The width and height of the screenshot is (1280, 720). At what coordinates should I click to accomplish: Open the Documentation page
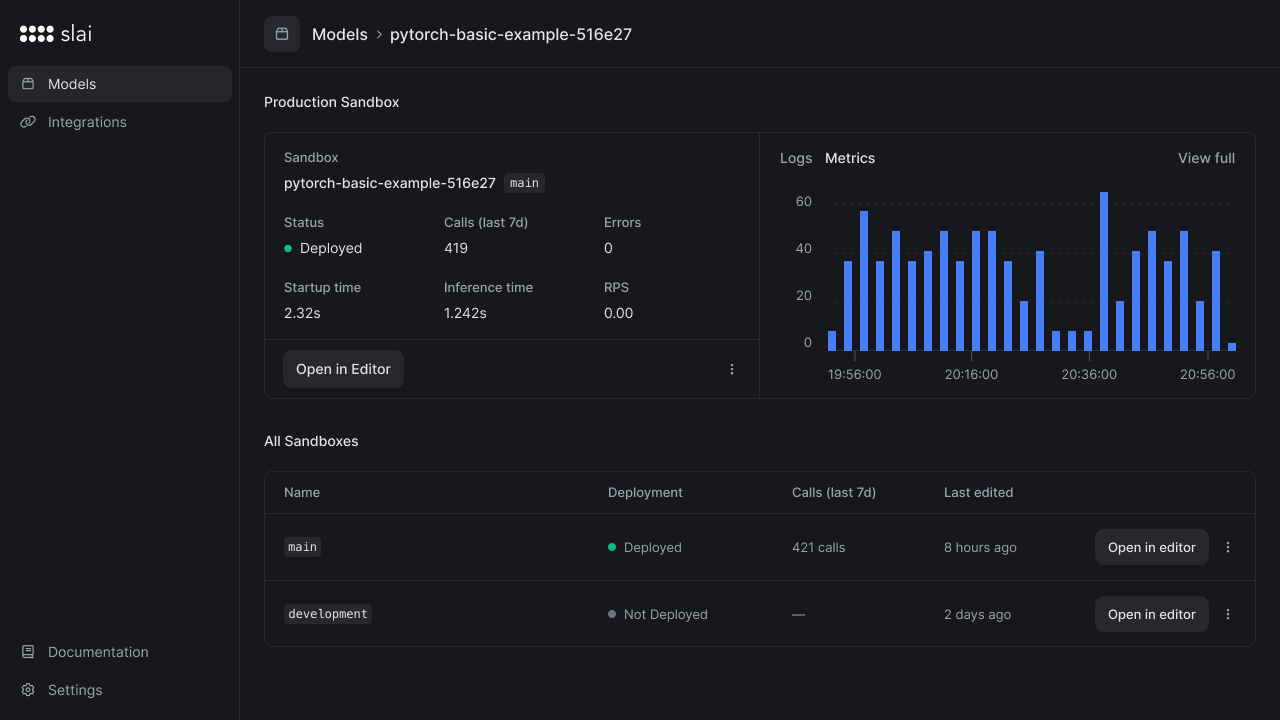click(98, 652)
